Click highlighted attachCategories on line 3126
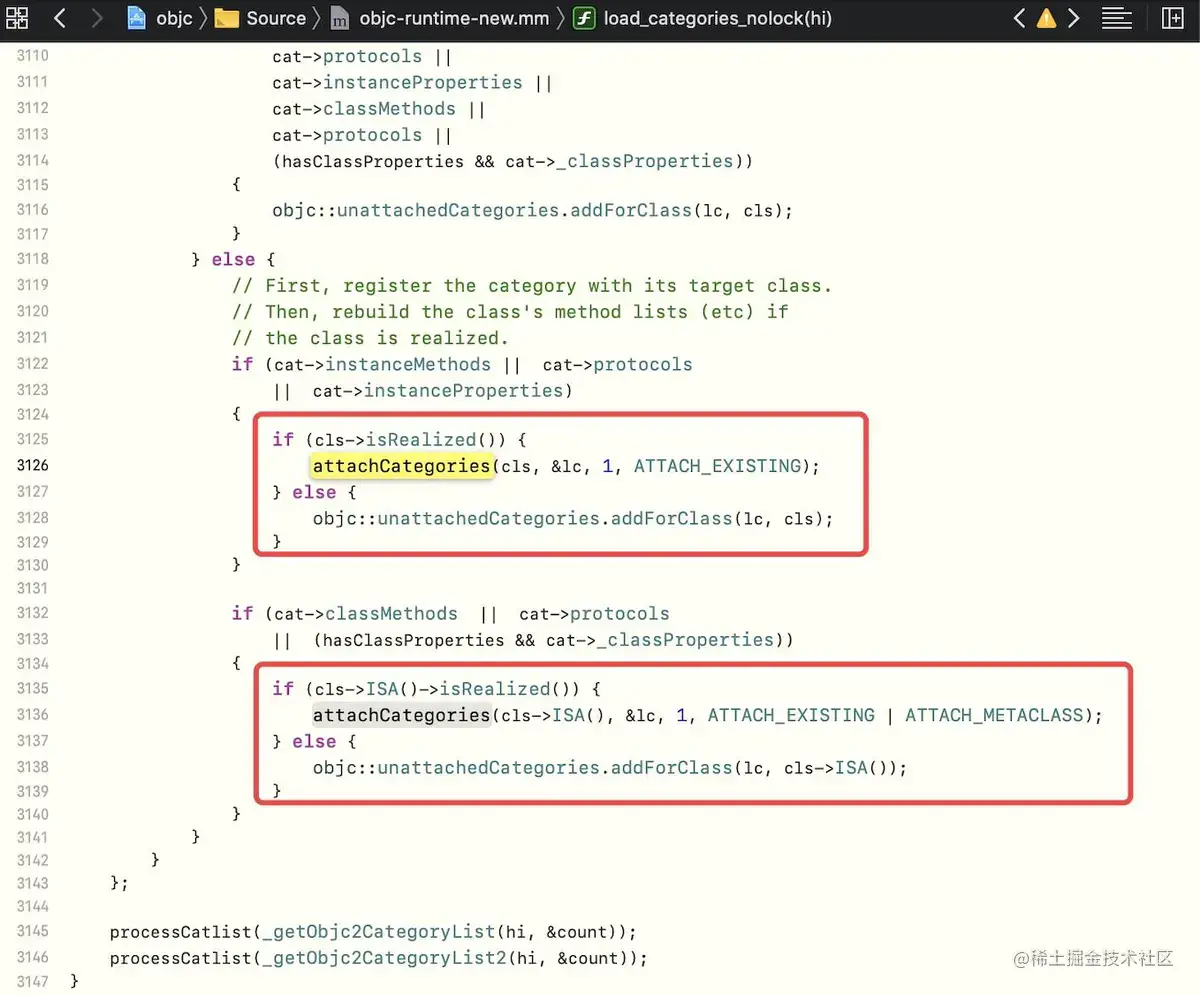 pos(401,465)
